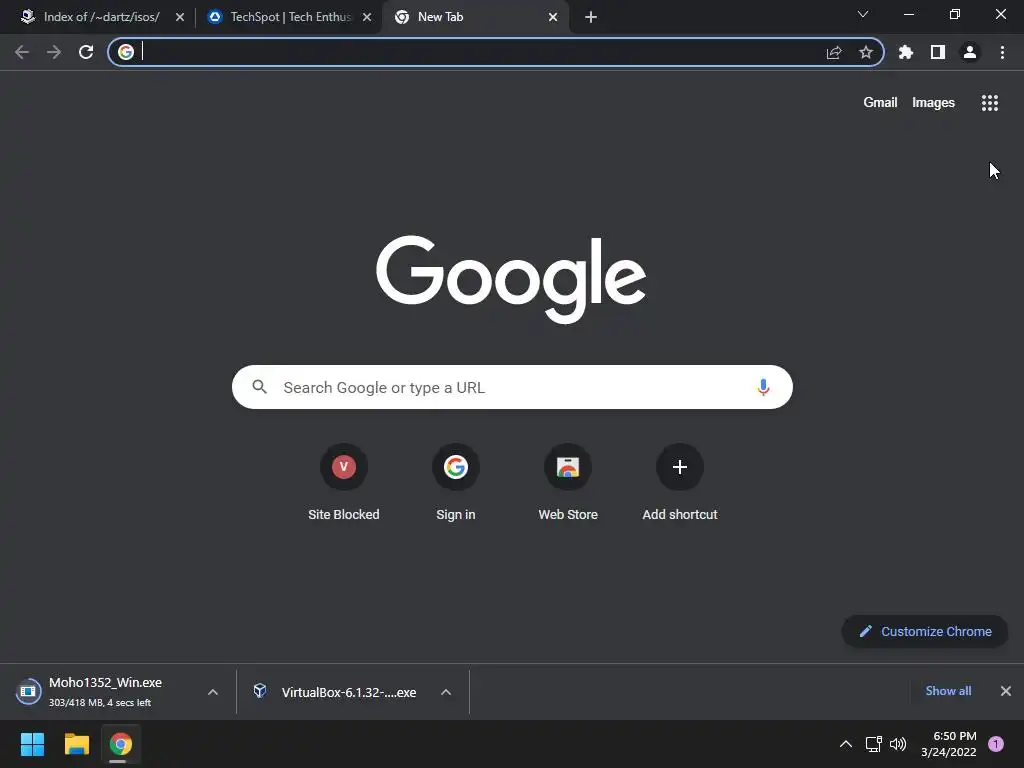Go back using the back arrow
The height and width of the screenshot is (768, 1024).
click(22, 52)
